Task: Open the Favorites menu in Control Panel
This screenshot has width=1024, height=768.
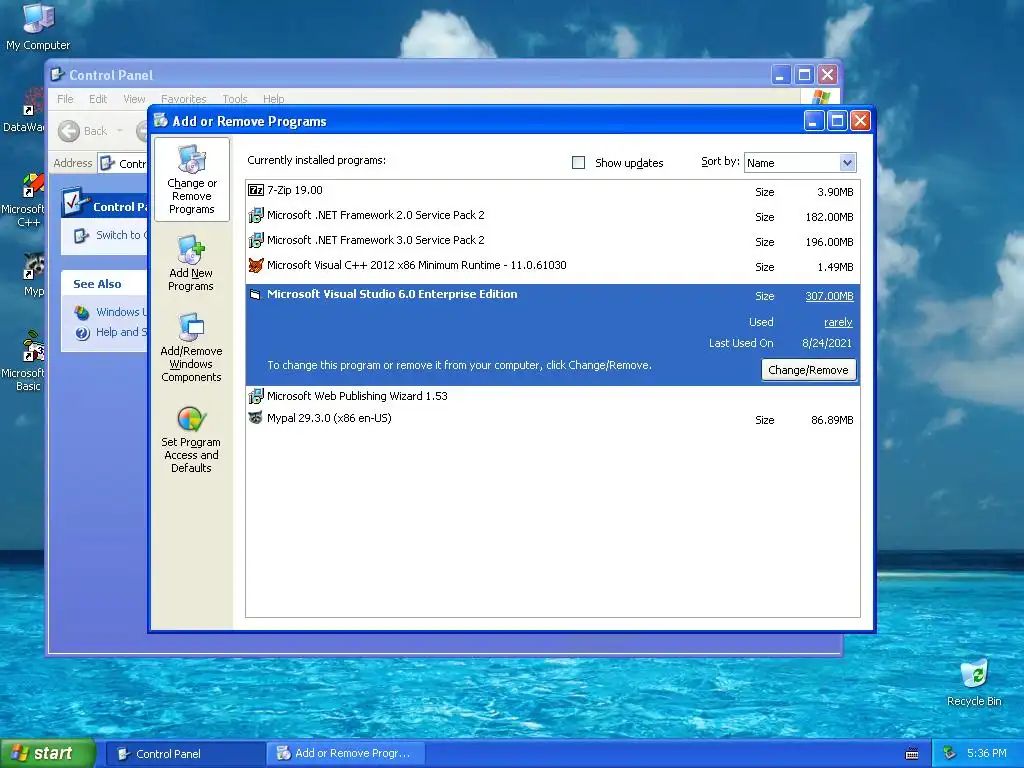Action: 184,99
